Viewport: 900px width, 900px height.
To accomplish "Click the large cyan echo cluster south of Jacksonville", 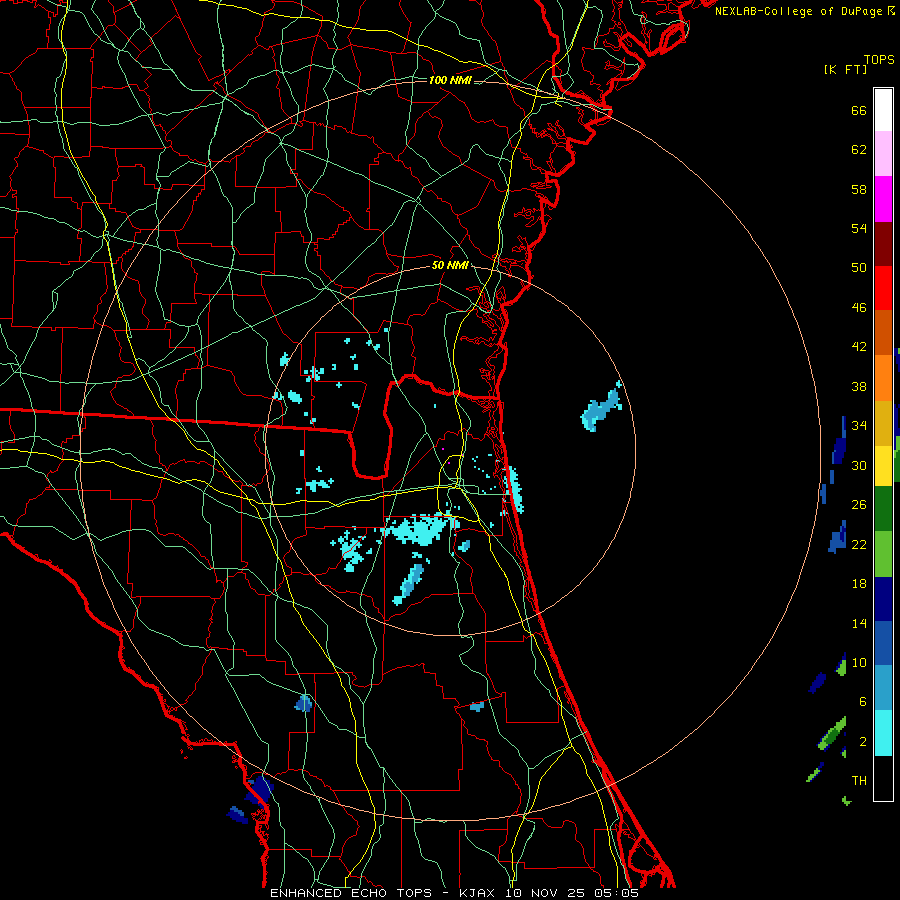I will coord(422,529).
